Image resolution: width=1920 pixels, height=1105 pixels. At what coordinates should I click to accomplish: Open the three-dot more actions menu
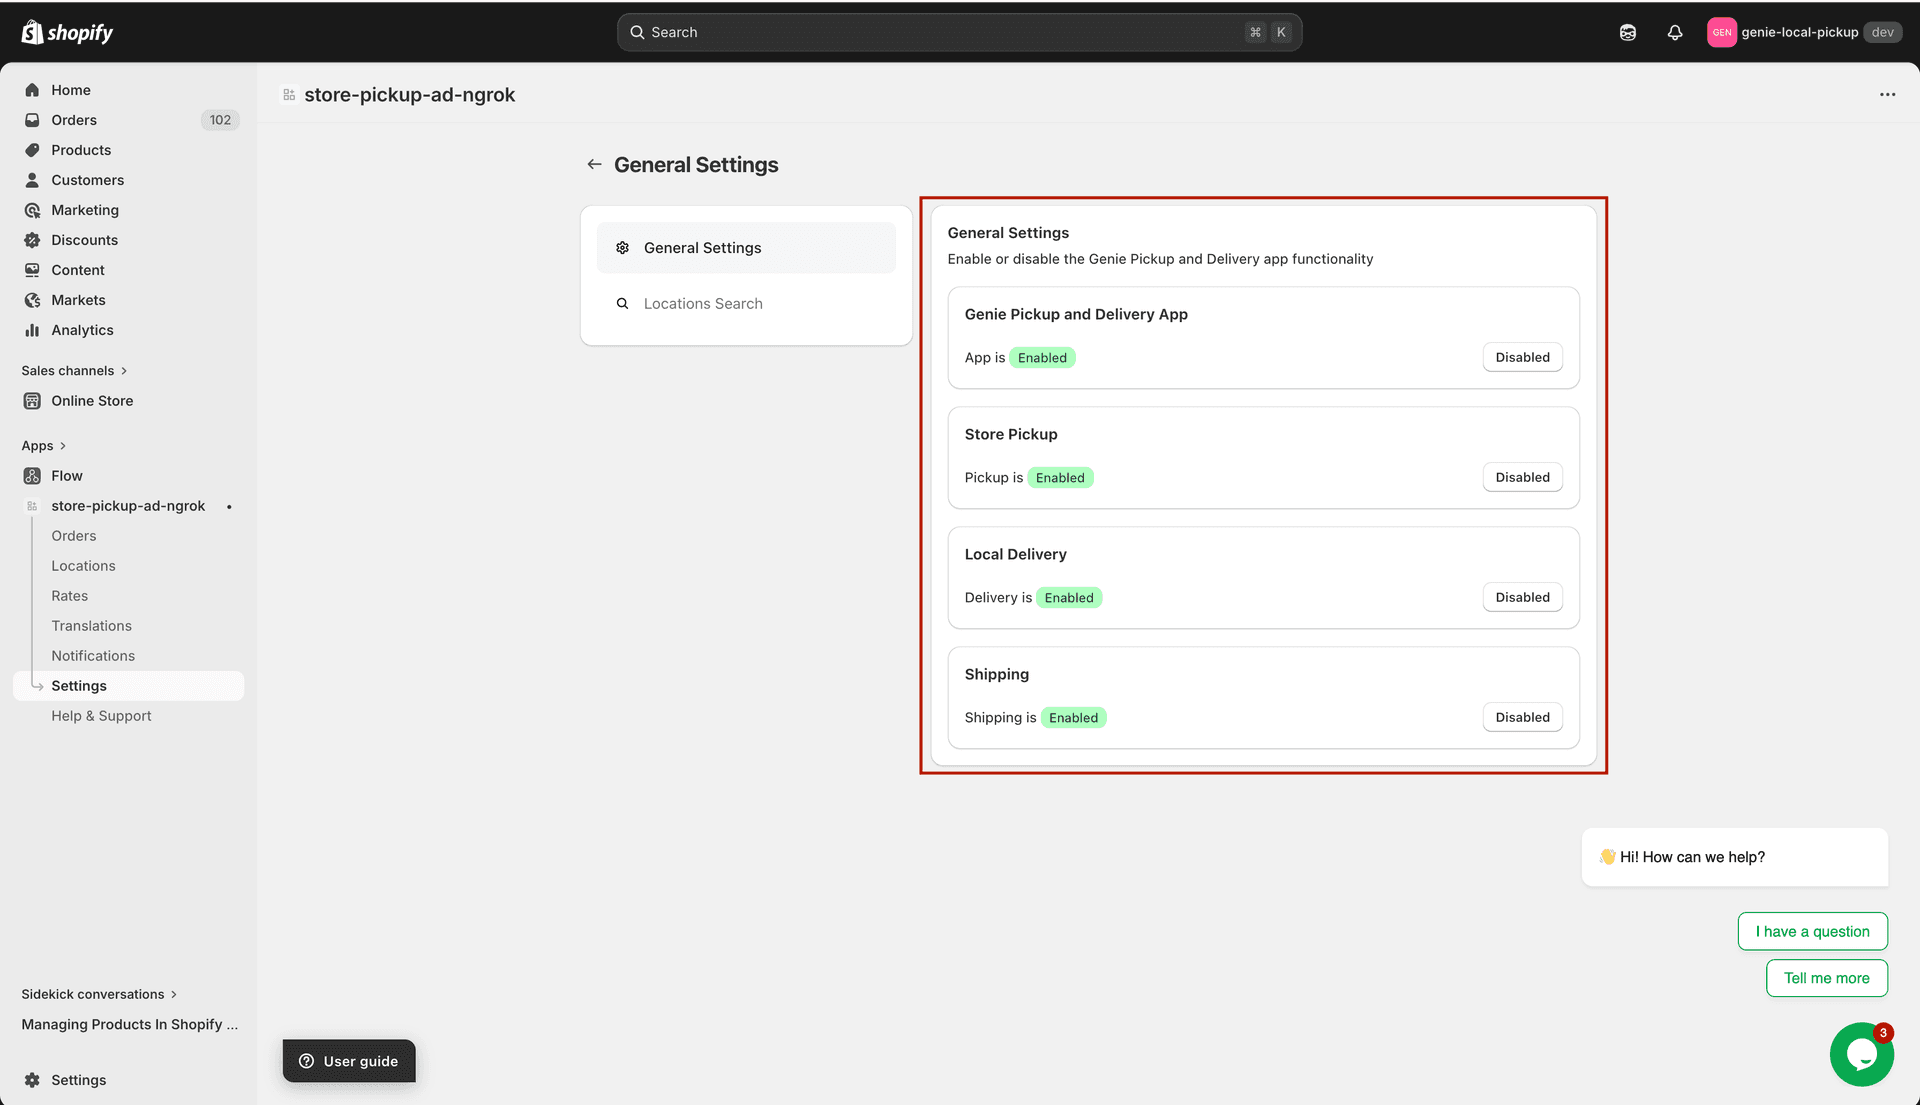coord(1887,95)
